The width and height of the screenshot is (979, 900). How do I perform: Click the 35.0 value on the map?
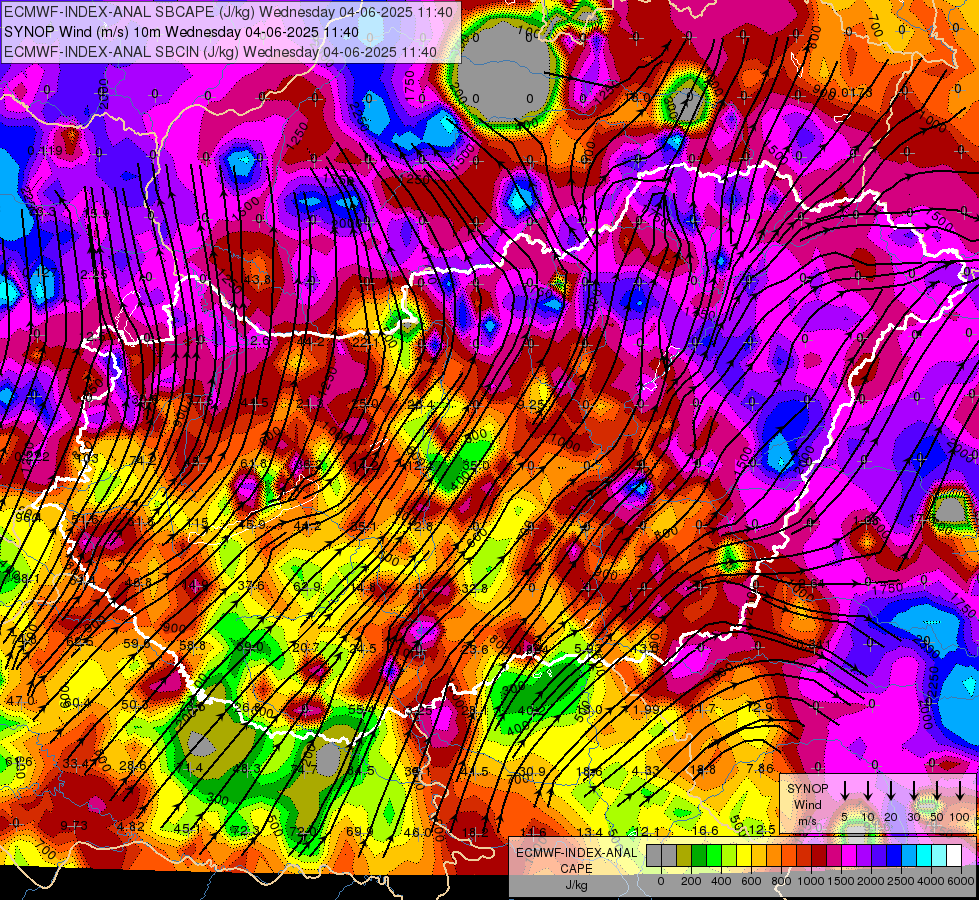476,465
